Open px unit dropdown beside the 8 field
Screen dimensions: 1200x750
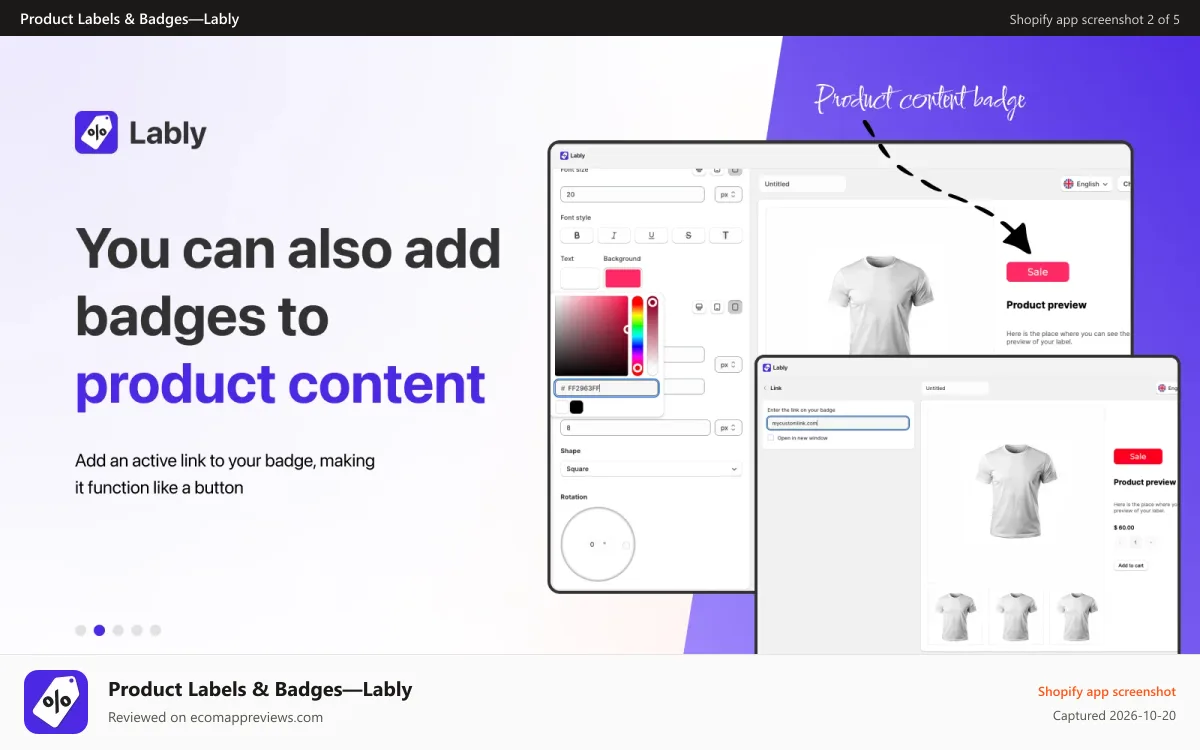(728, 427)
